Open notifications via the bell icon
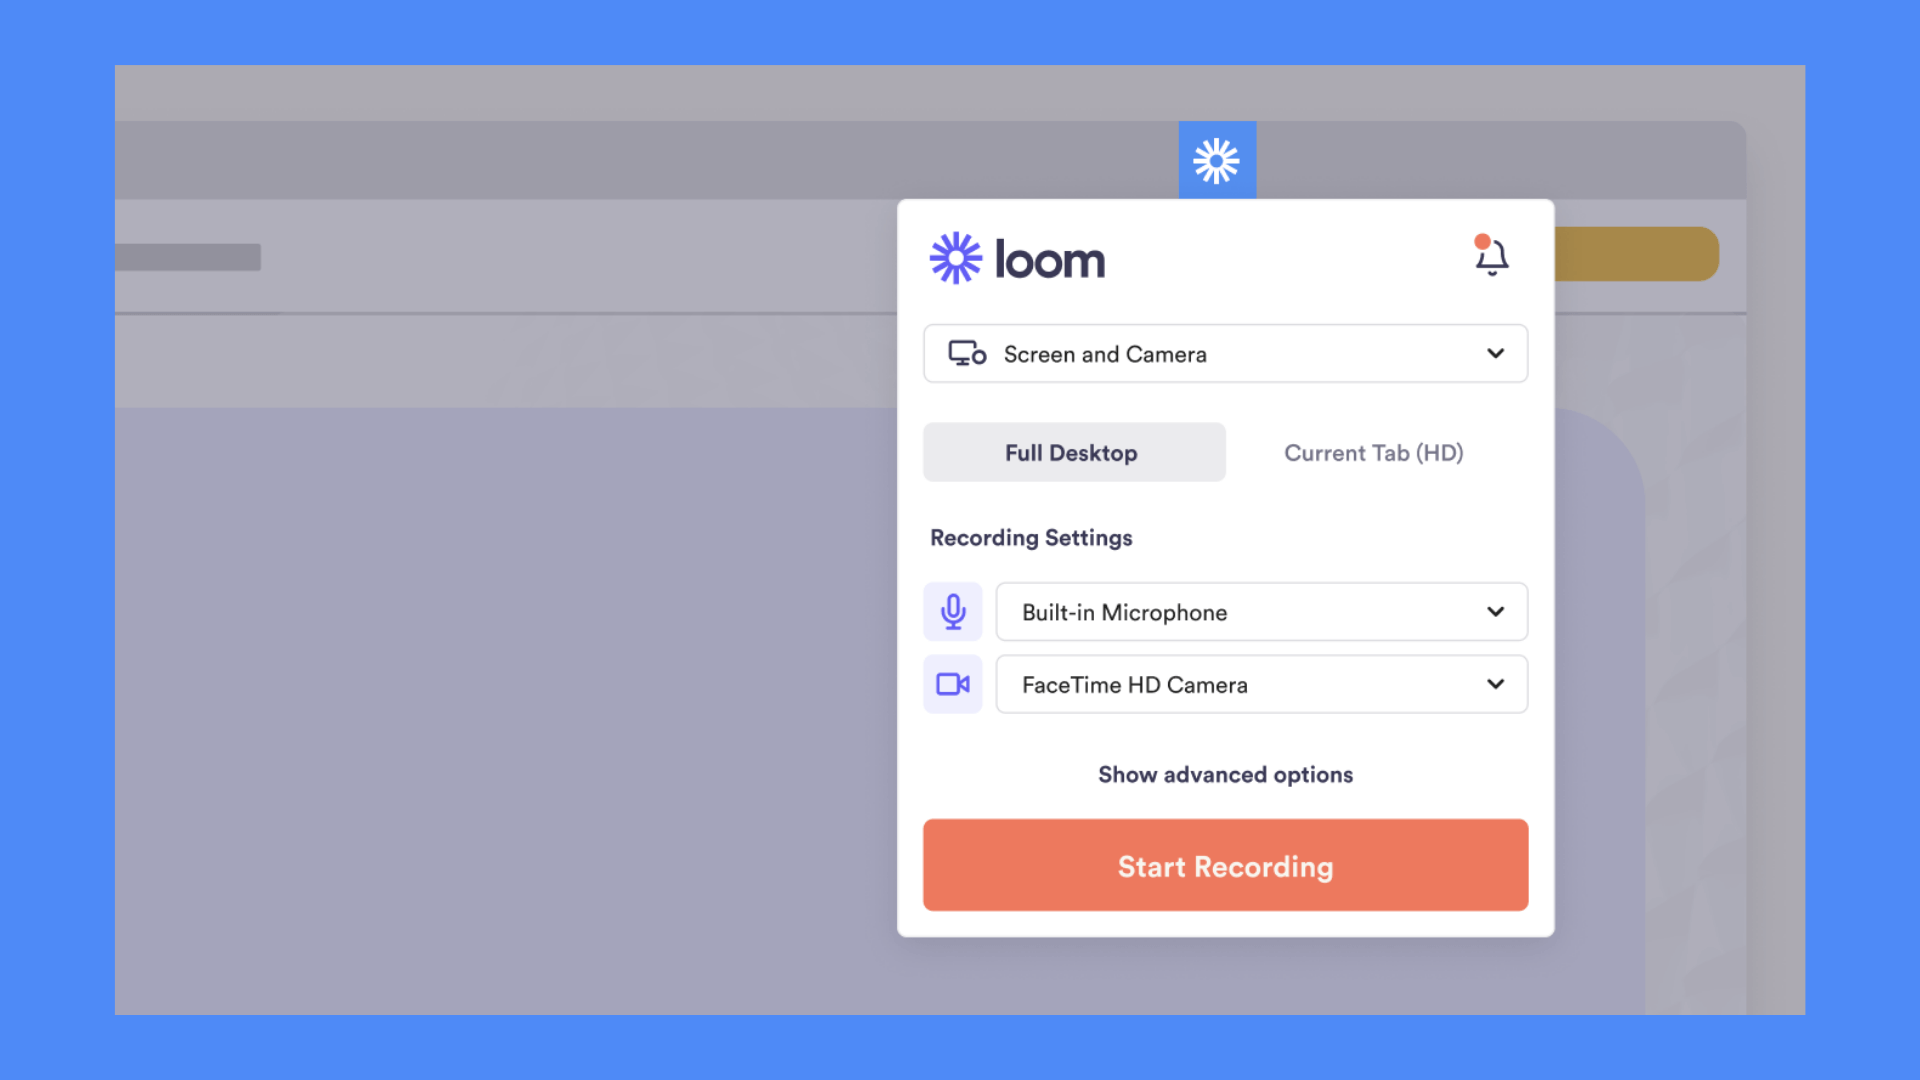The image size is (1920, 1080). (1492, 258)
